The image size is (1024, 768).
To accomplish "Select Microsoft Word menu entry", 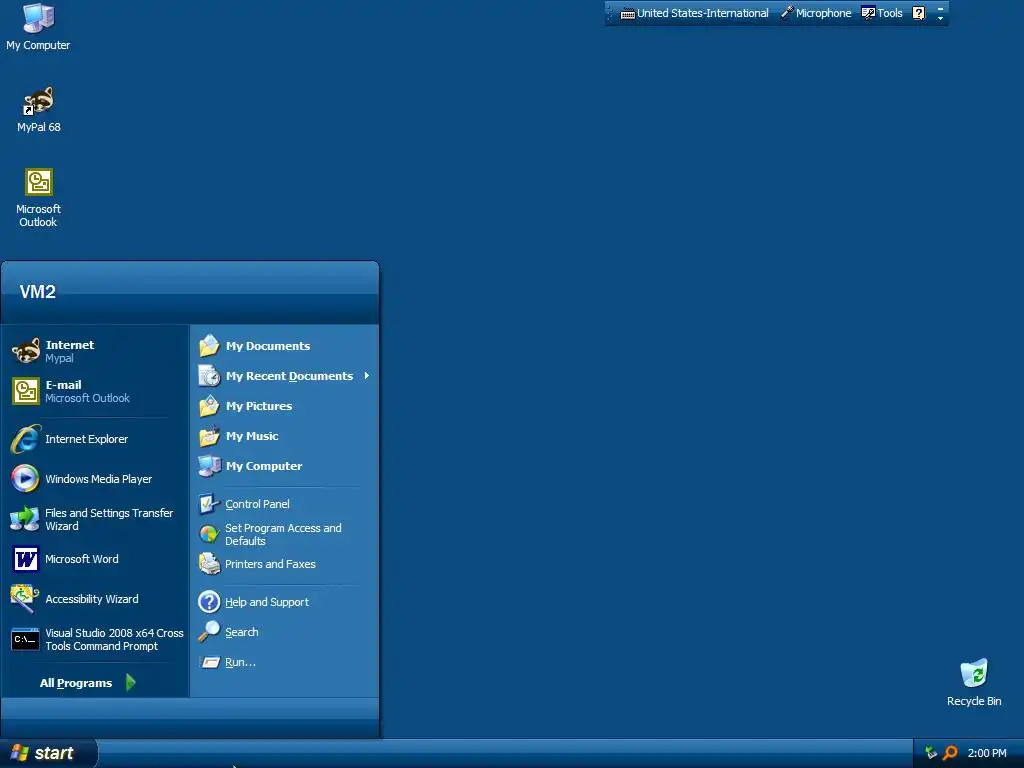I will click(x=95, y=559).
